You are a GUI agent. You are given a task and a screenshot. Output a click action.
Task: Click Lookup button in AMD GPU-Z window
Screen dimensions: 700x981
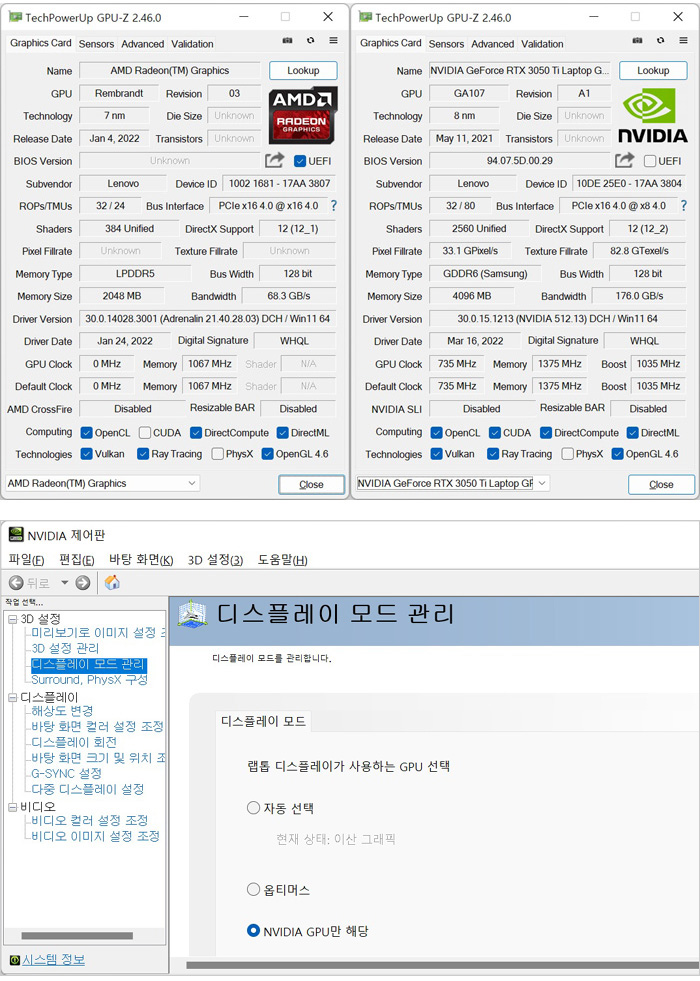click(x=303, y=71)
